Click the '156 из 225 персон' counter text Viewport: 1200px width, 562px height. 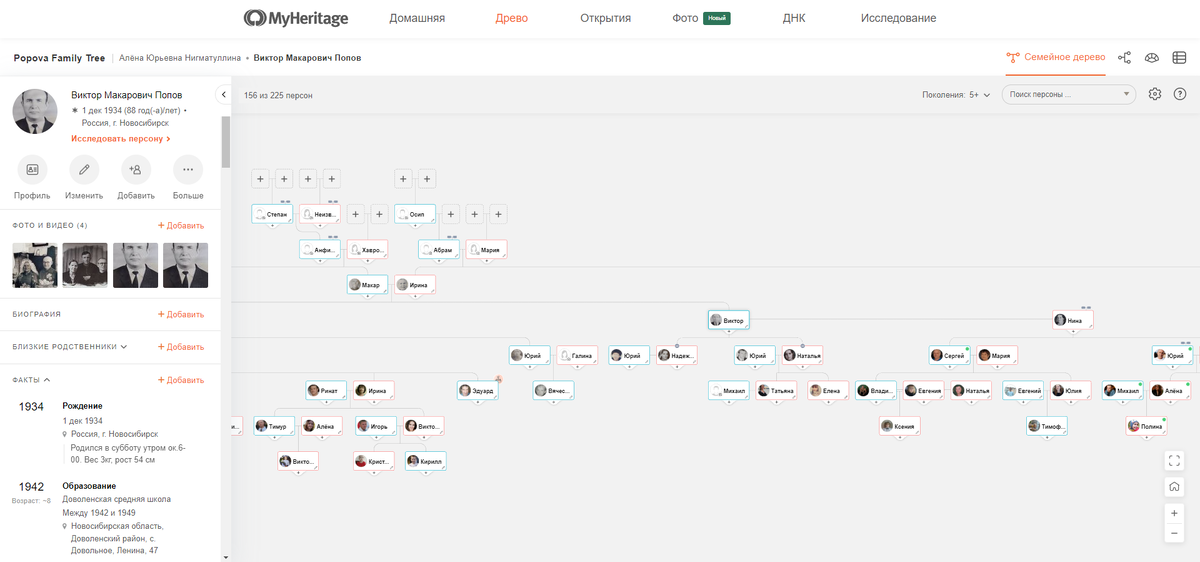click(278, 95)
